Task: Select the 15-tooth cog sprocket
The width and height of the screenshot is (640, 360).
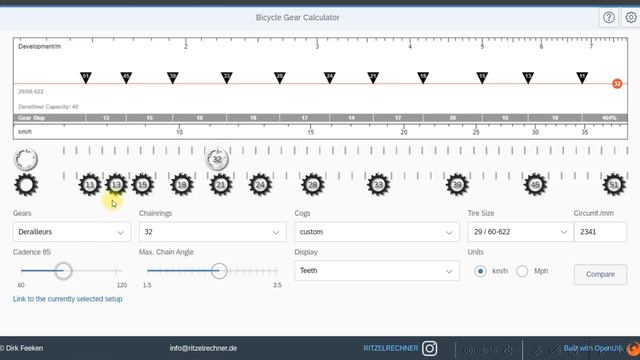Action: click(x=142, y=185)
